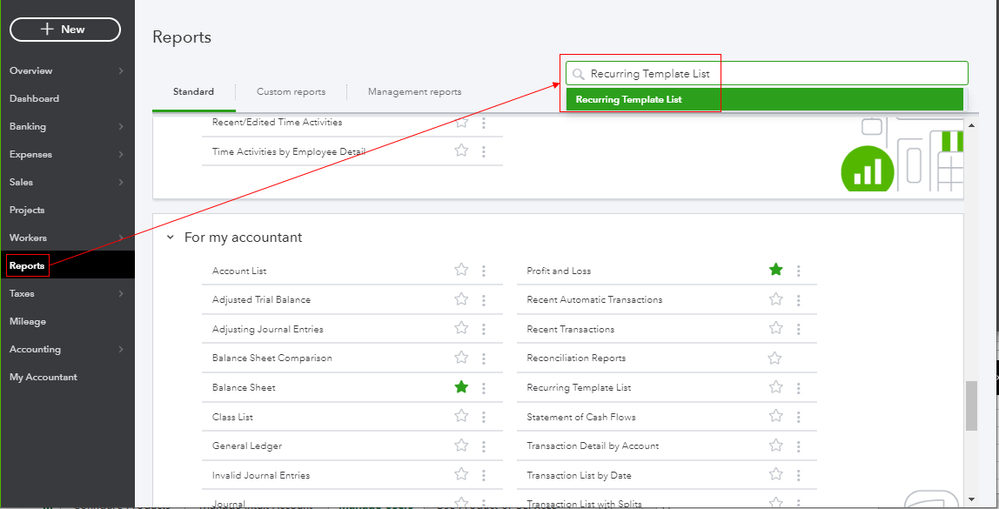
Task: Open more options for Account List
Action: pyautogui.click(x=484, y=271)
